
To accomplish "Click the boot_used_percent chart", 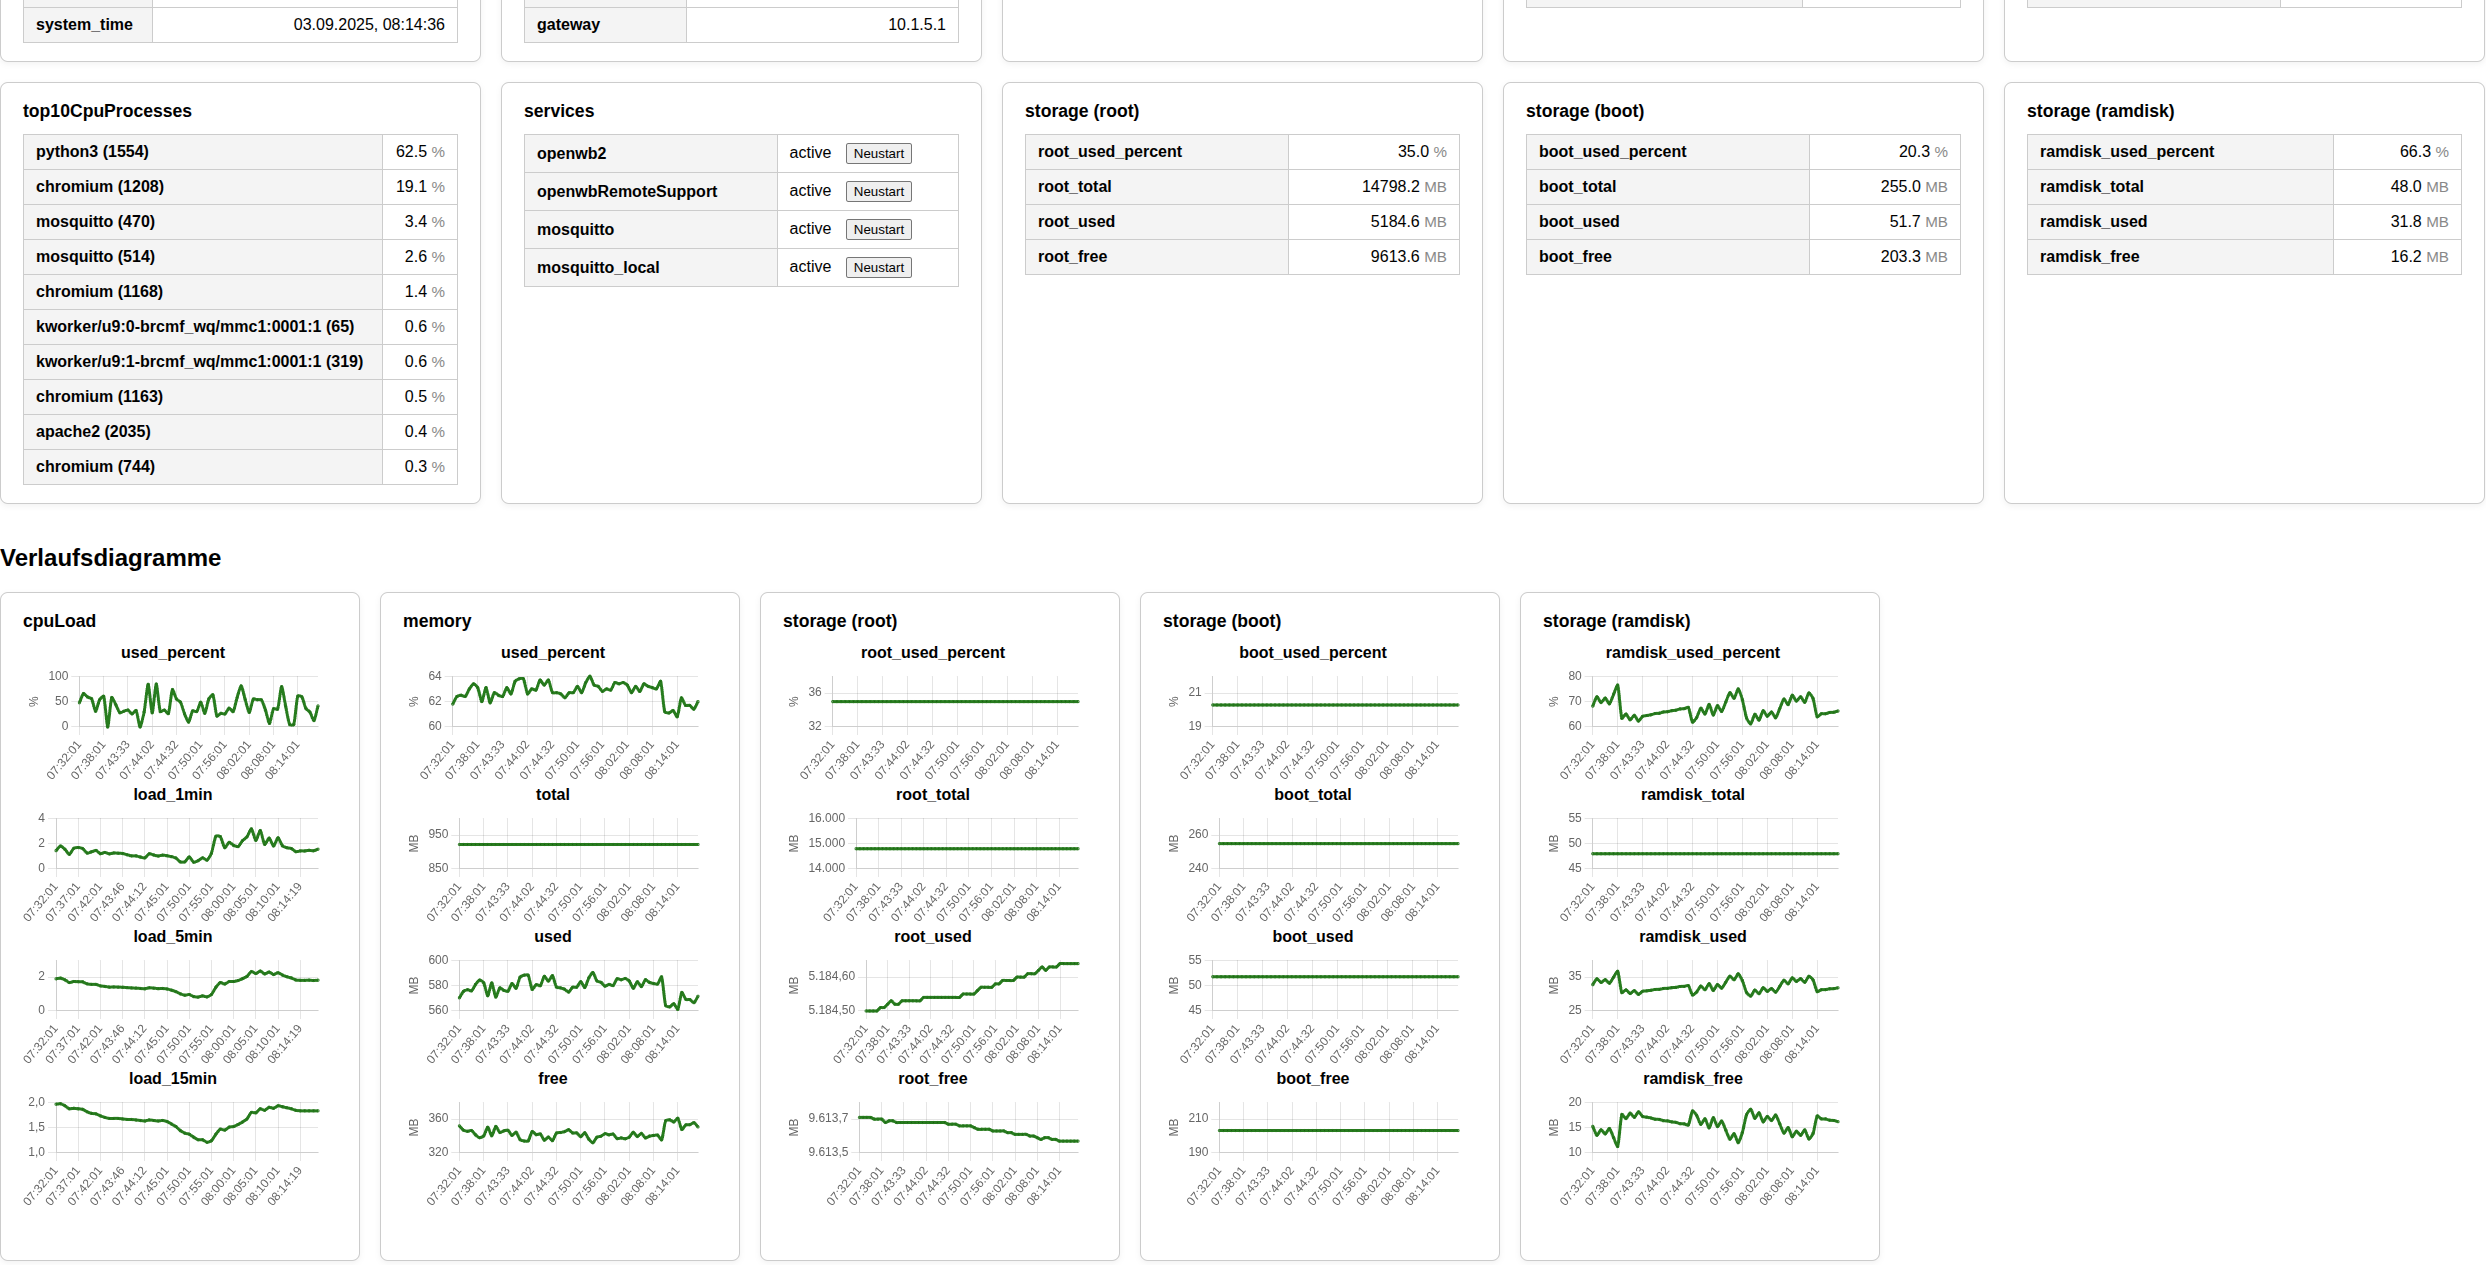I will tap(1334, 704).
